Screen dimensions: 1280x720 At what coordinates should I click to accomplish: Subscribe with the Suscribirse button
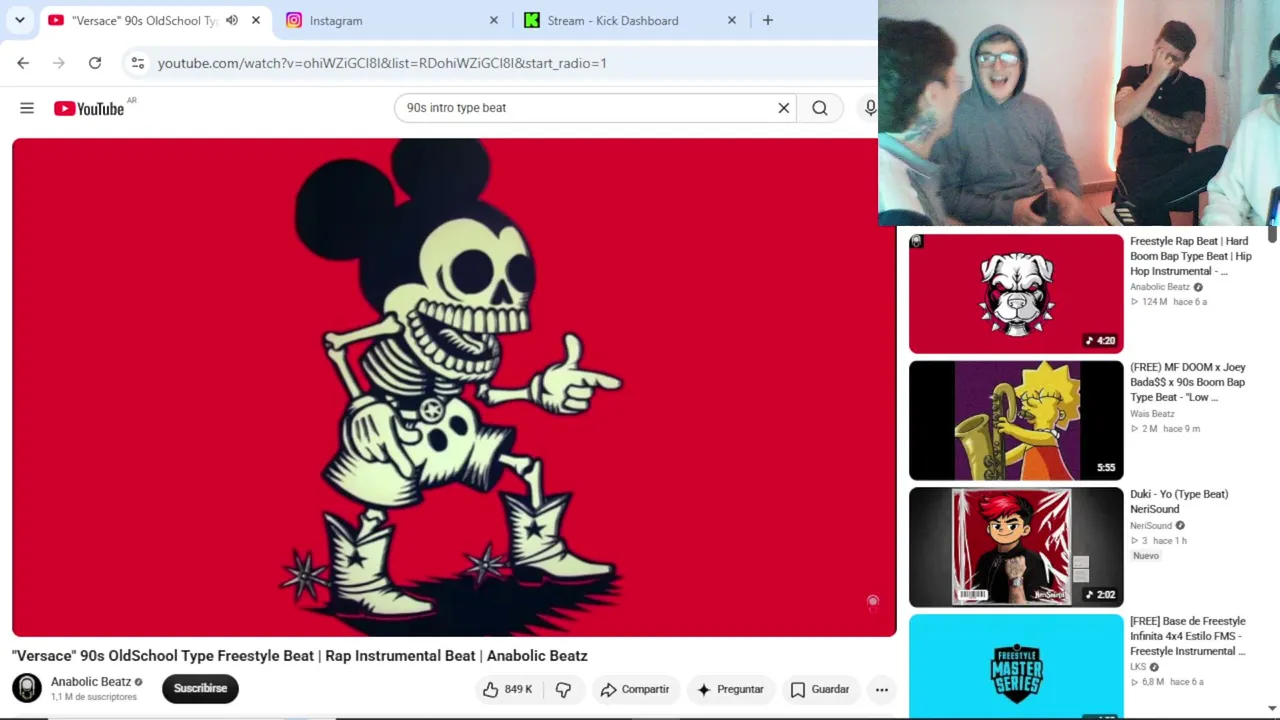[200, 688]
